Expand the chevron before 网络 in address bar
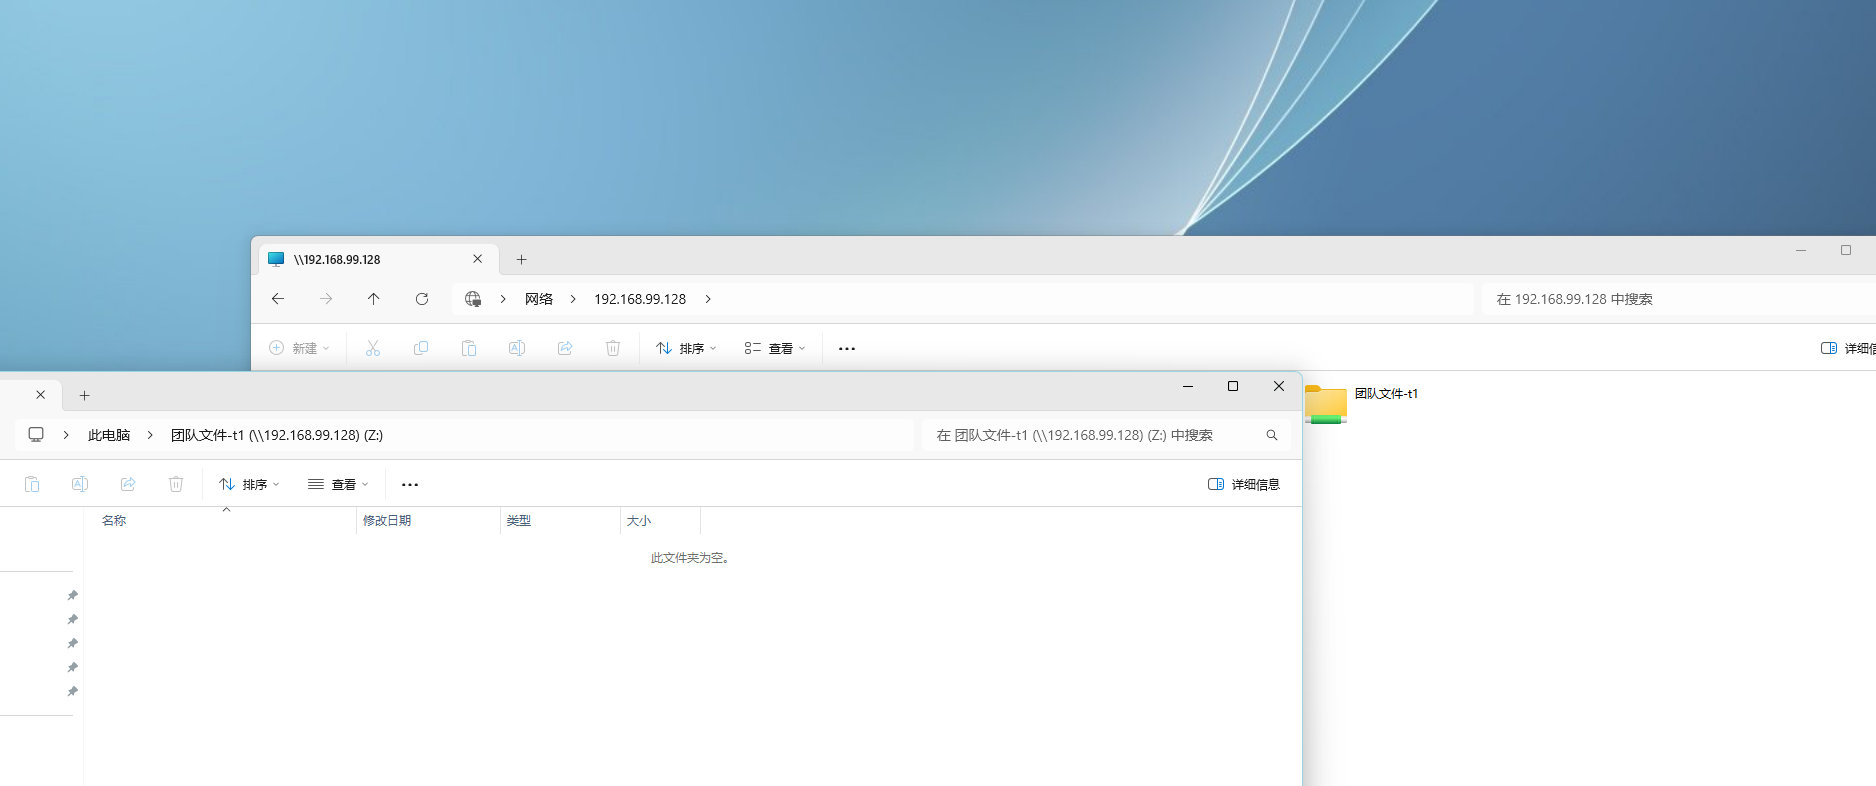This screenshot has height=786, width=1876. click(x=503, y=299)
